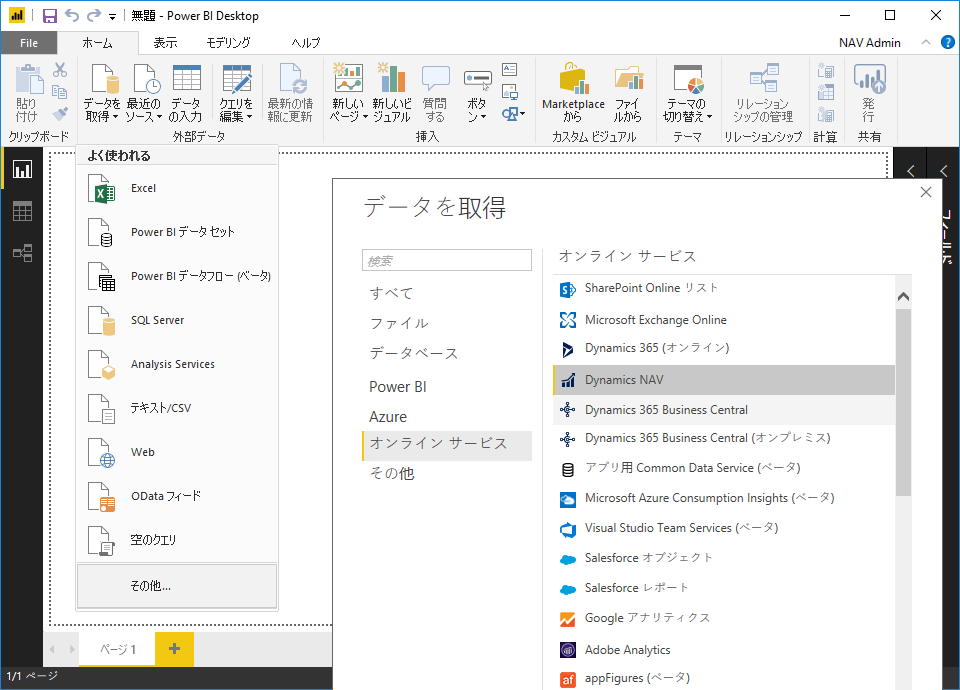Click the image insert icon
Image resolution: width=960 pixels, height=690 pixels.
(509, 92)
